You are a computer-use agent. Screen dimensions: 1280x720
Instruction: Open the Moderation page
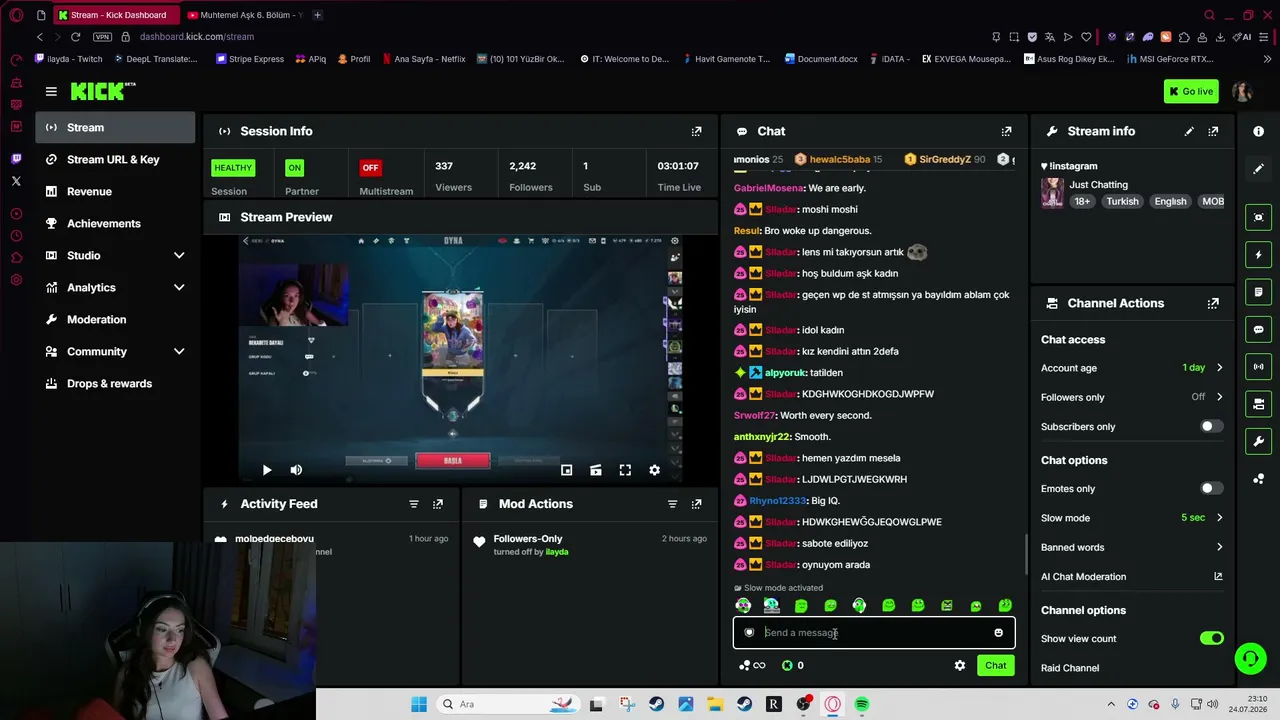click(x=115, y=320)
